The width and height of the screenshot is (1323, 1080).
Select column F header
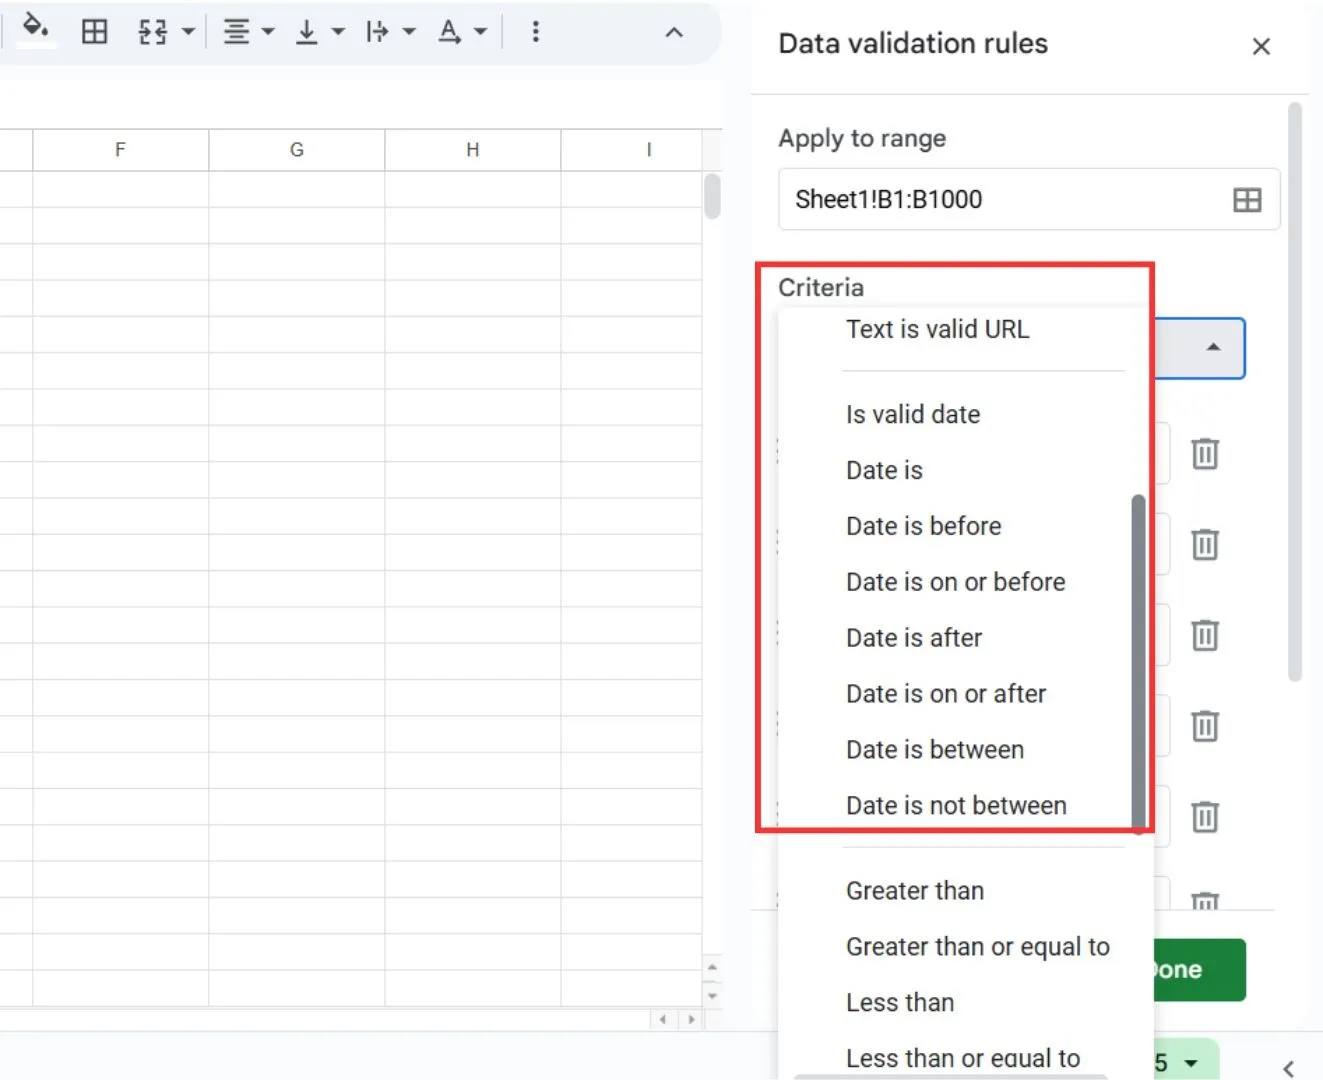120,150
